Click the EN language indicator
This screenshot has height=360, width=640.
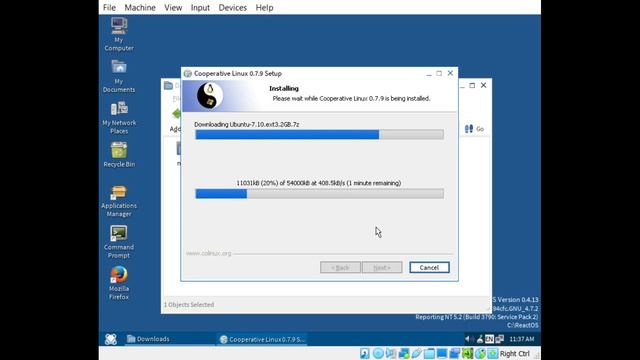[489, 339]
